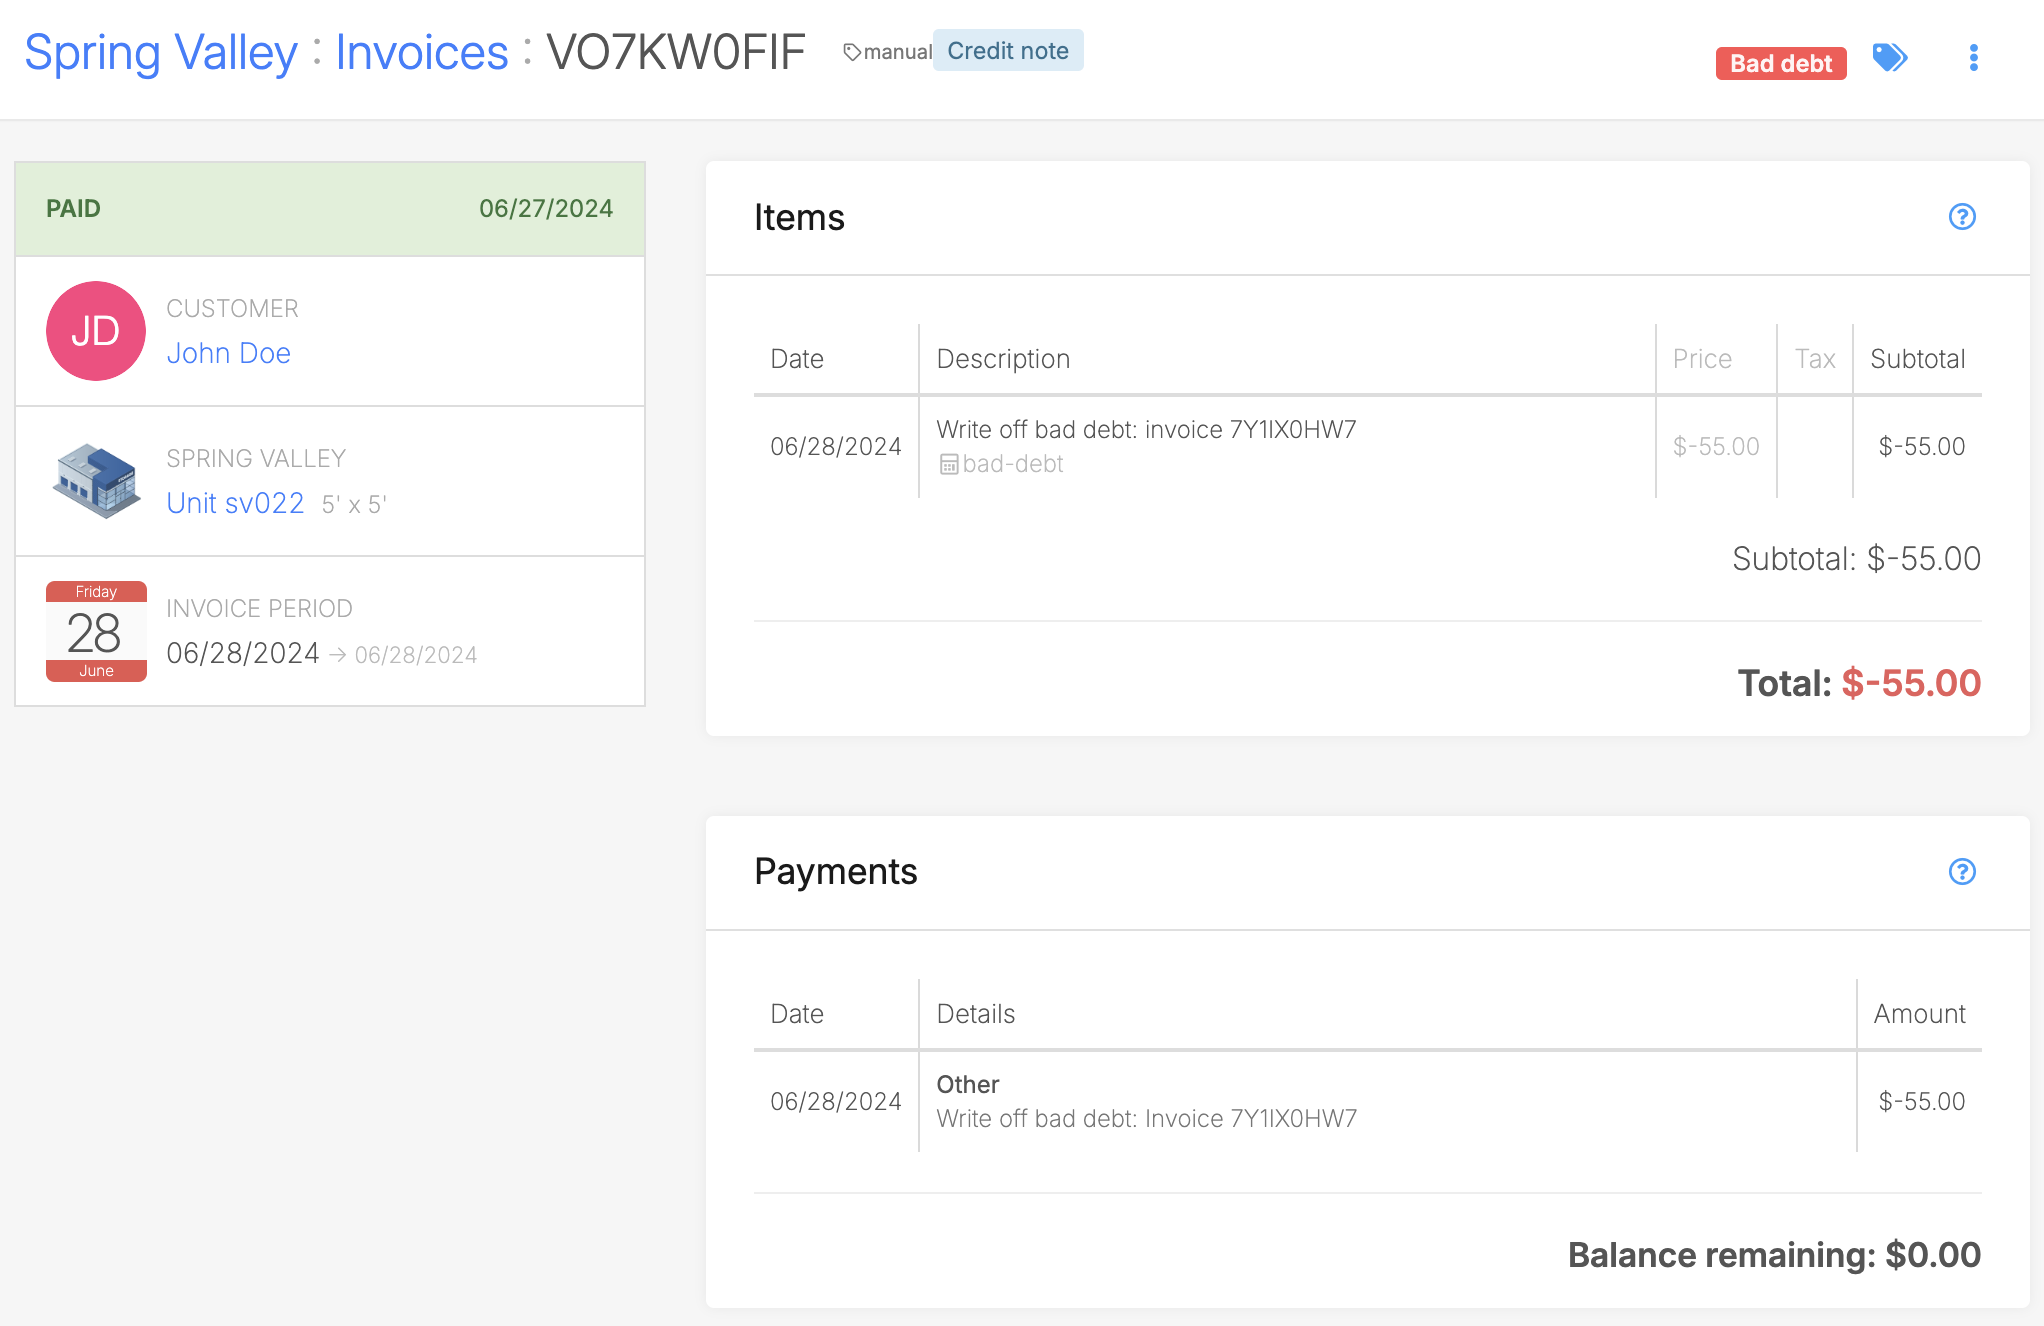Click the Bad debt label

(x=1781, y=63)
